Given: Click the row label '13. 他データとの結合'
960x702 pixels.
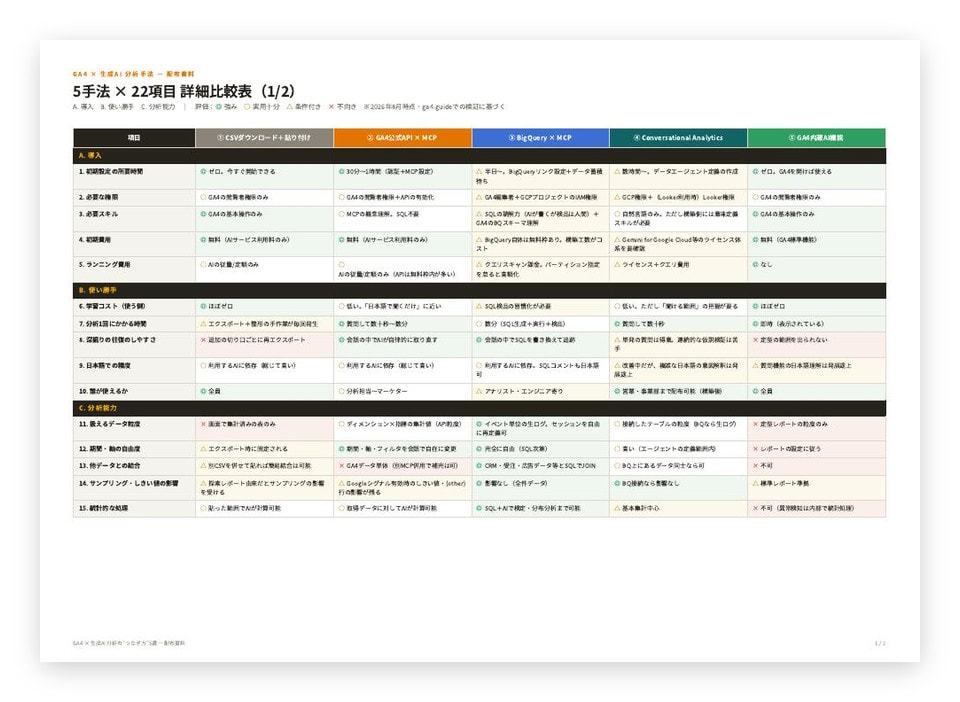Looking at the screenshot, I should 110,466.
